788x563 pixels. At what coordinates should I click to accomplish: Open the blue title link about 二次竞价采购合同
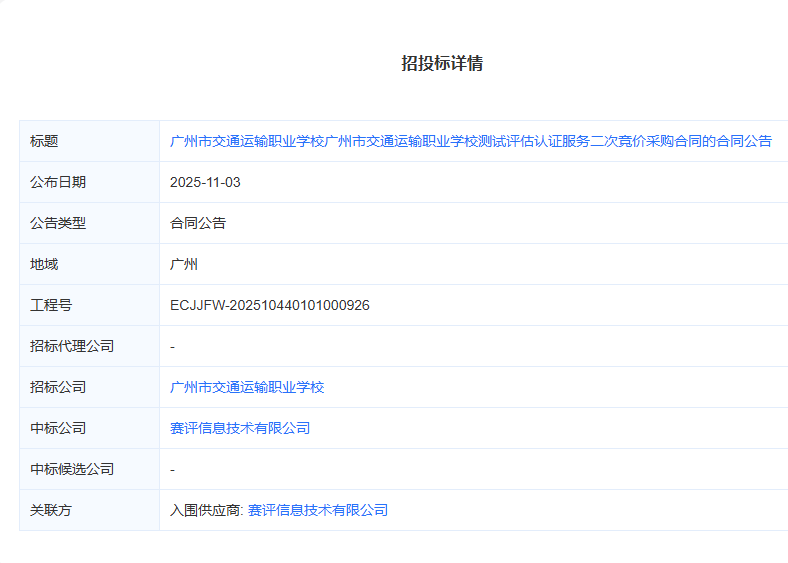click(x=471, y=141)
